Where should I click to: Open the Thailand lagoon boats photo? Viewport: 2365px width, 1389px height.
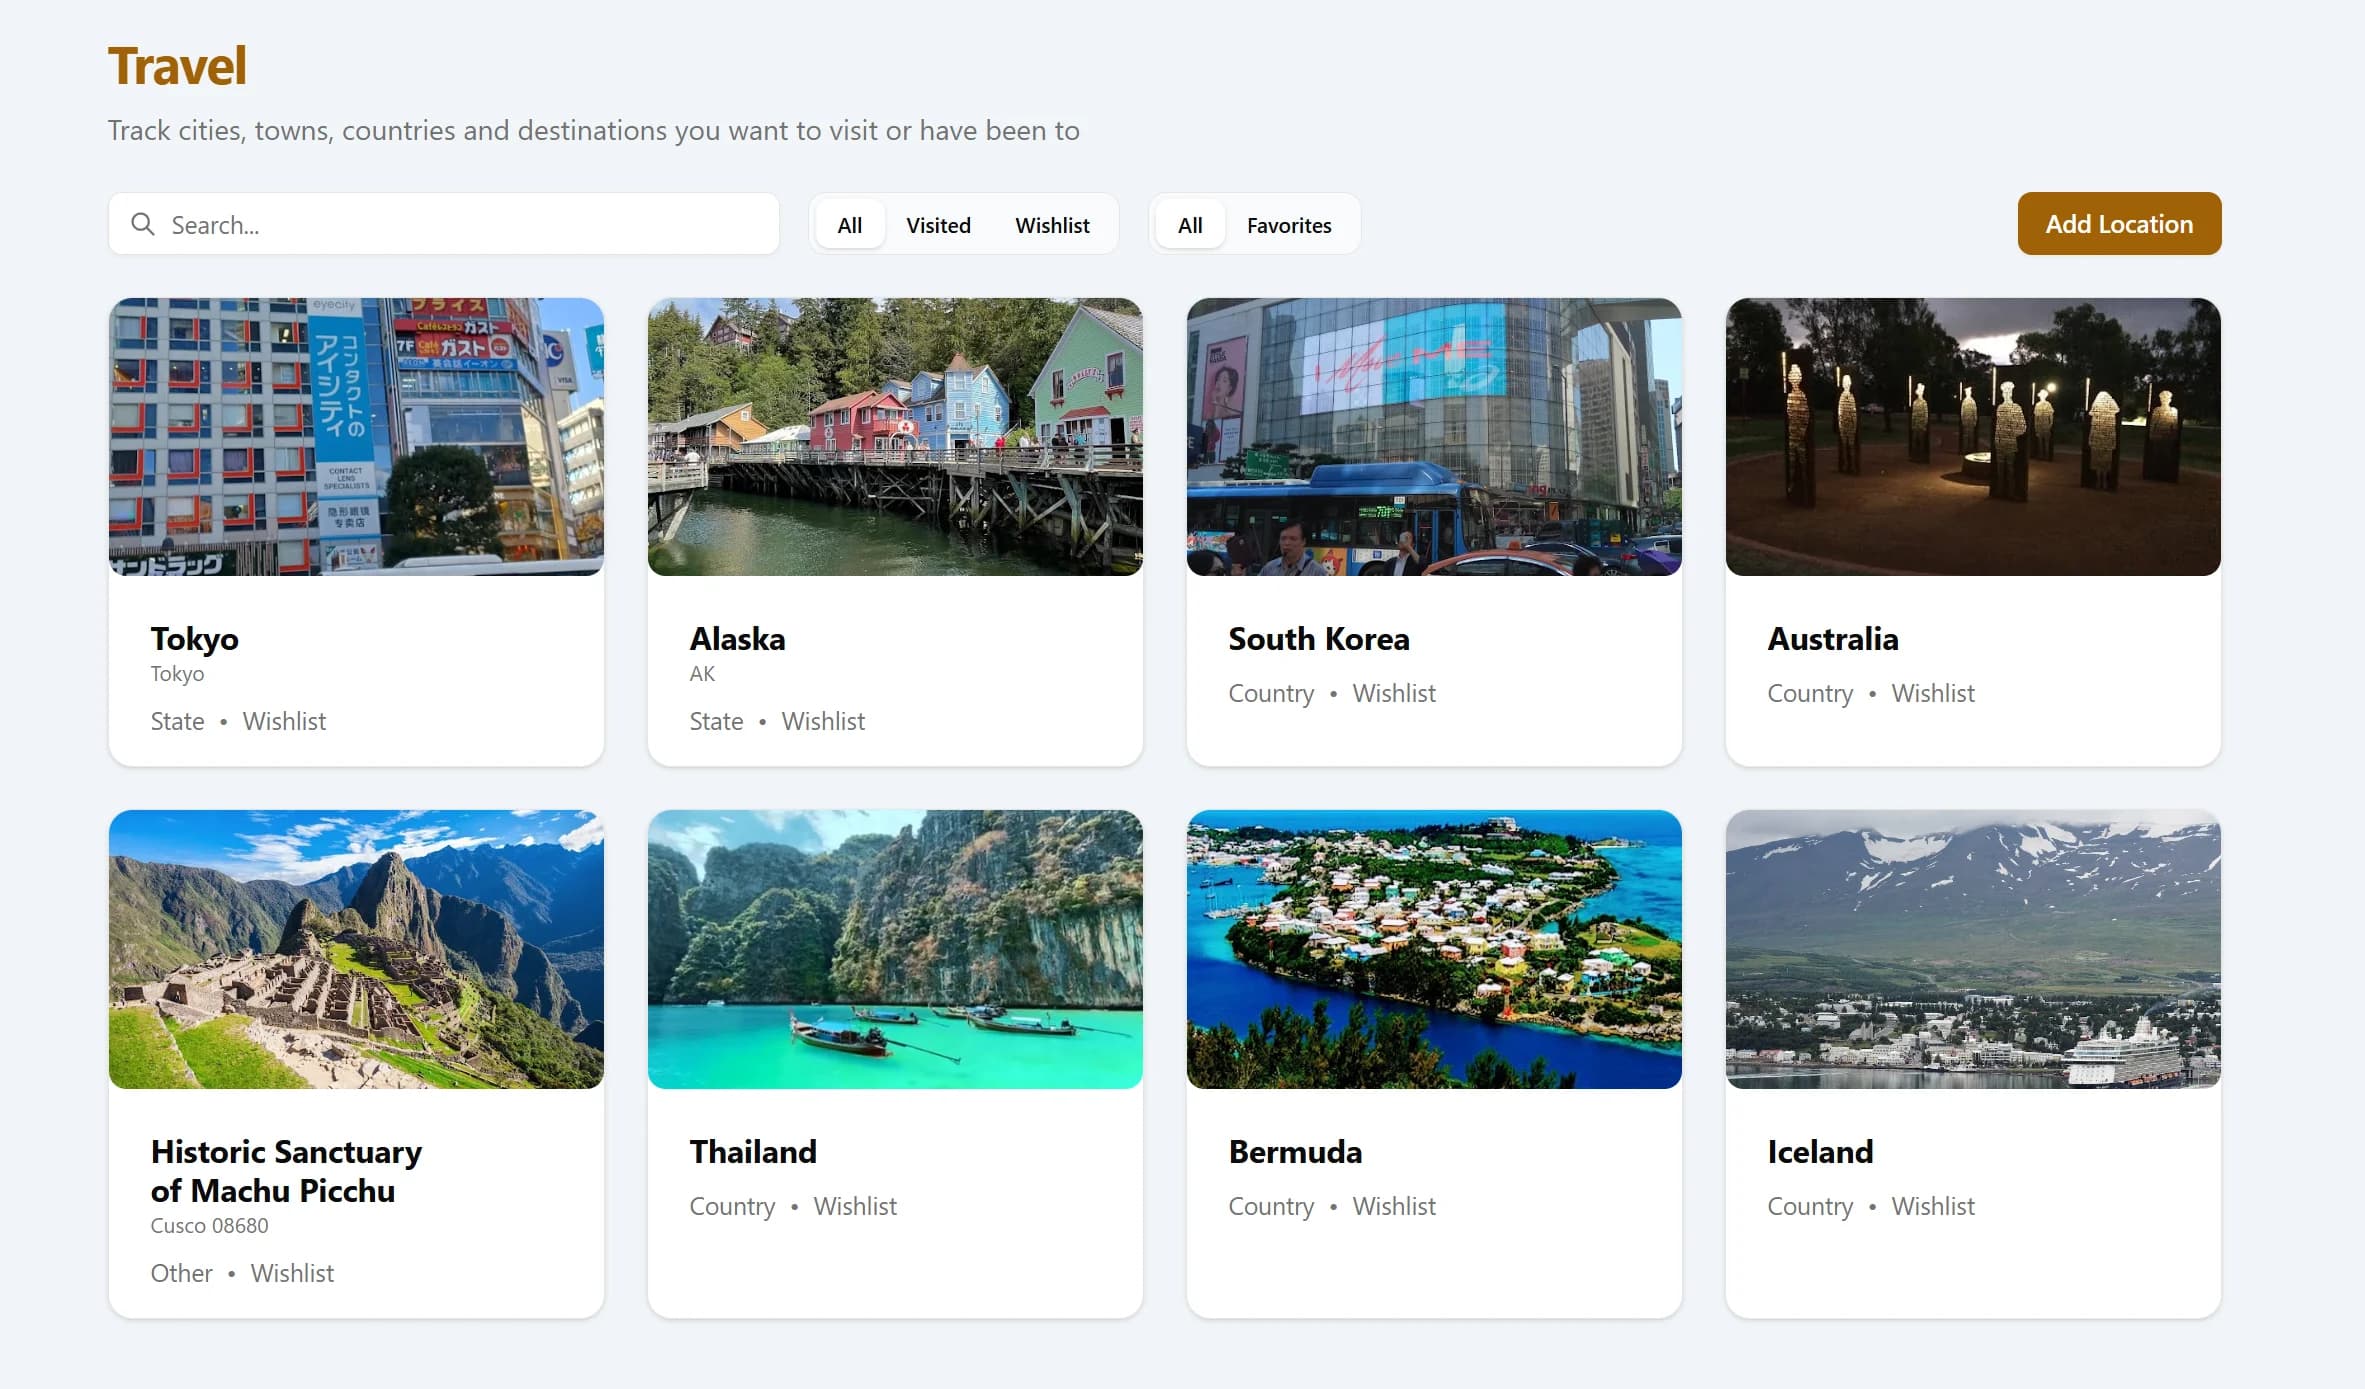point(894,949)
